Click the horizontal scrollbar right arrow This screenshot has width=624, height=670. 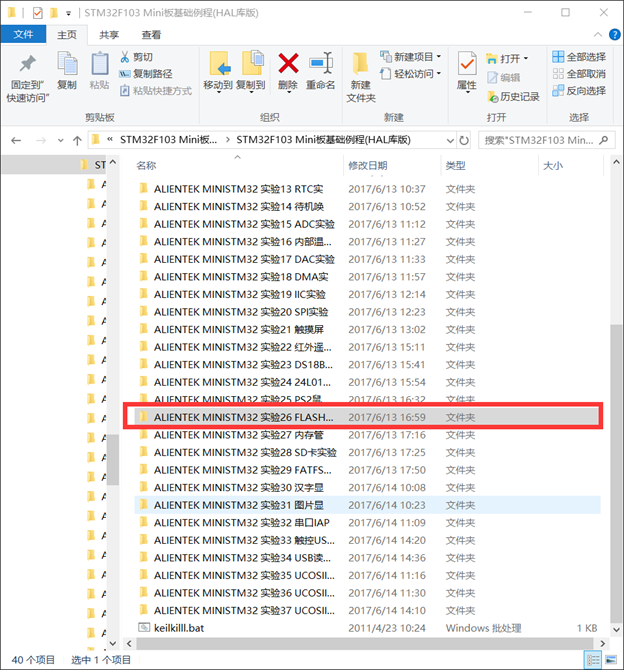click(x=603, y=643)
